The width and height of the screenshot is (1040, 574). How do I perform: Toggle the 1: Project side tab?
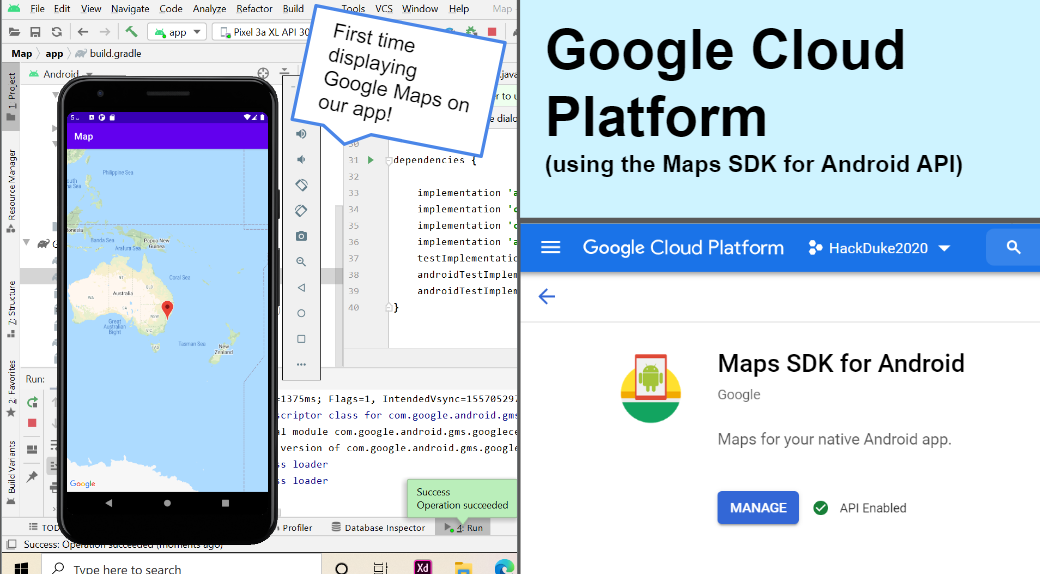click(11, 97)
